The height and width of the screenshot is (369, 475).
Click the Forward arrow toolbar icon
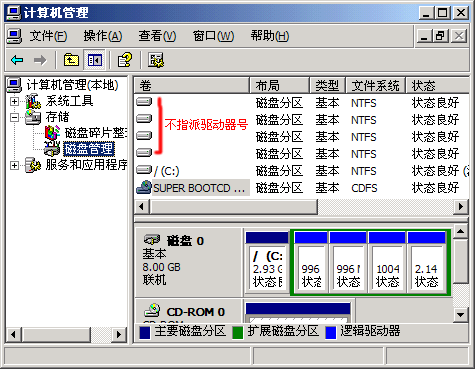pyautogui.click(x=40, y=60)
